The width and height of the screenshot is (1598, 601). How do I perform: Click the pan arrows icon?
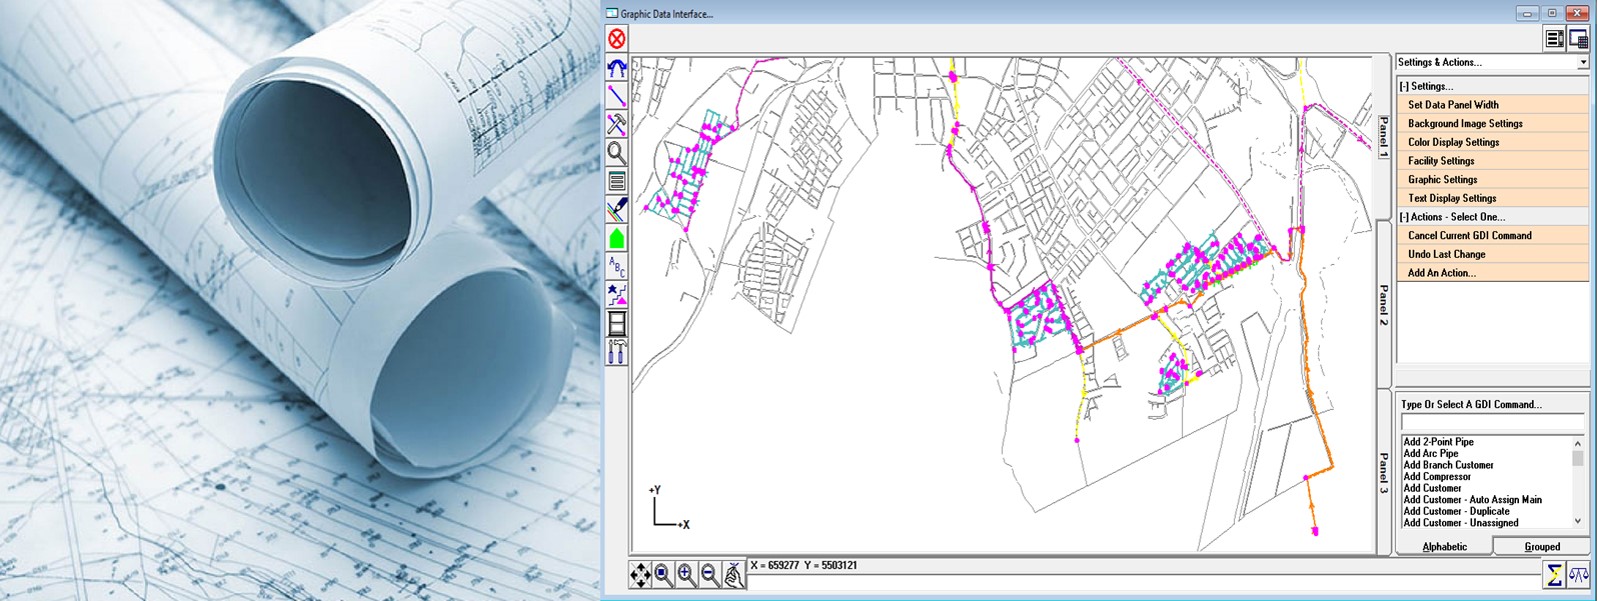[640, 575]
